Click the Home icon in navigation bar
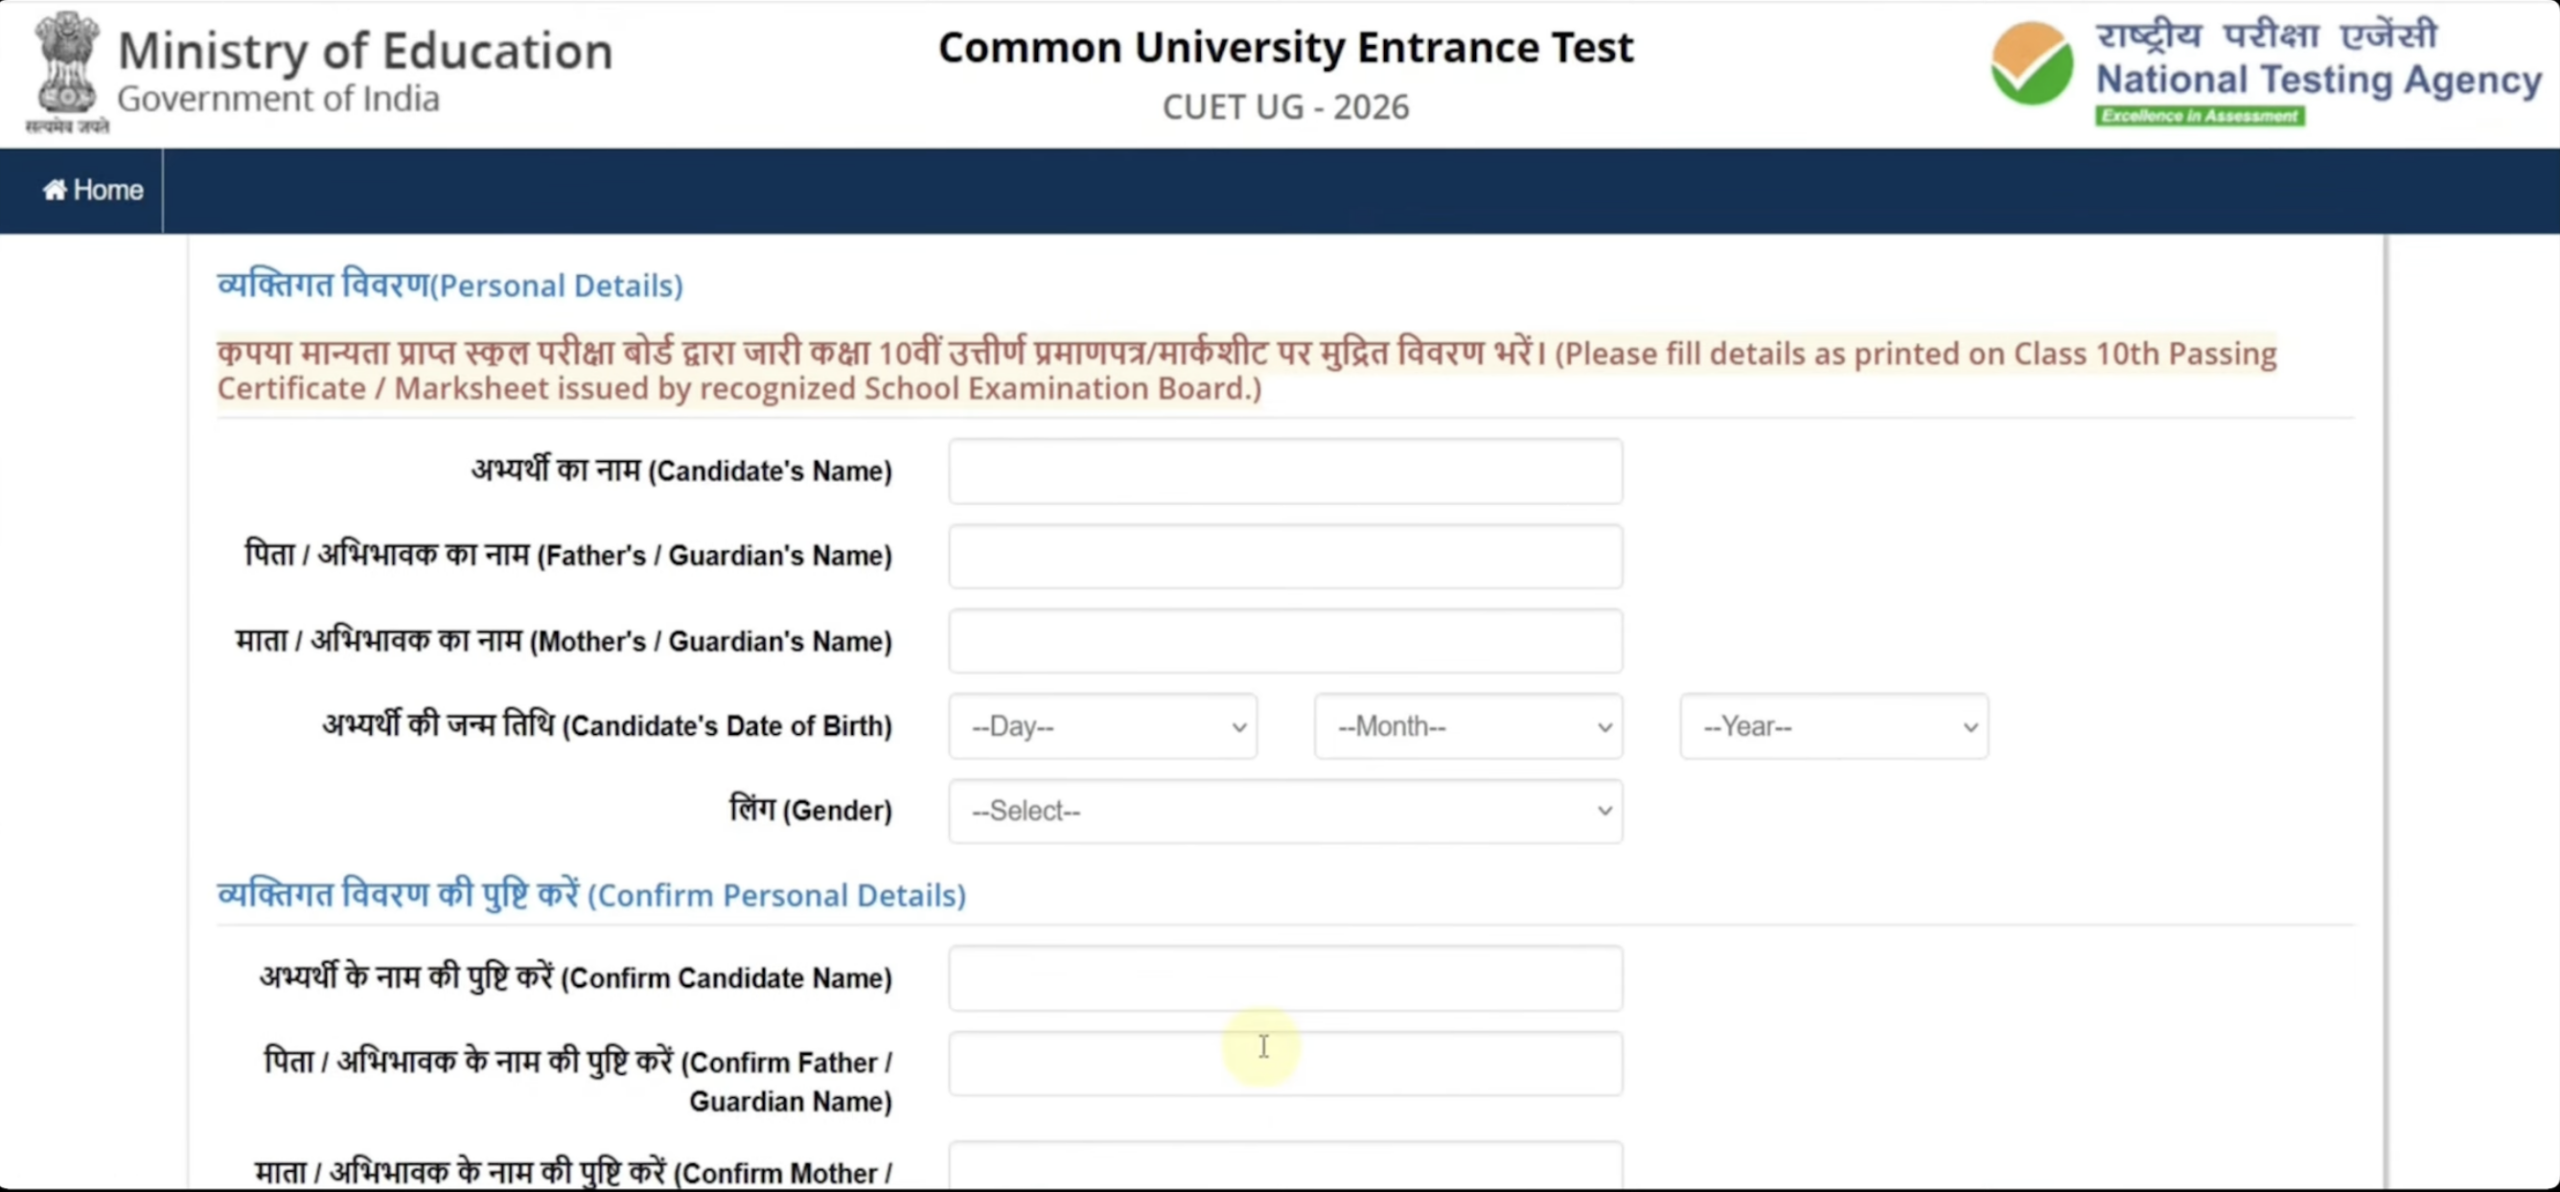2560x1192 pixels. (54, 189)
